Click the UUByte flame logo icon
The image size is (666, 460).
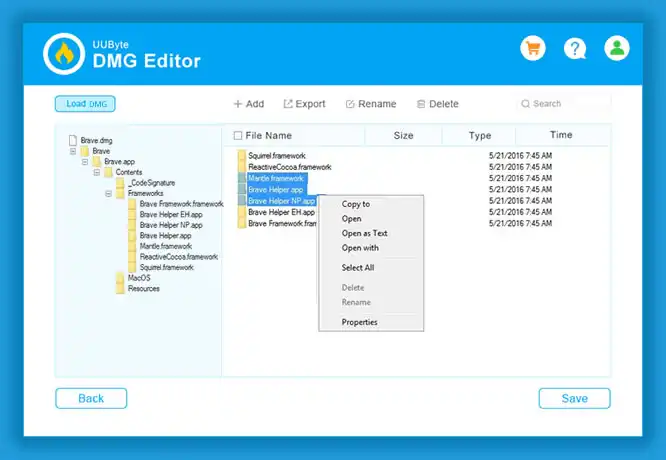[x=64, y=54]
